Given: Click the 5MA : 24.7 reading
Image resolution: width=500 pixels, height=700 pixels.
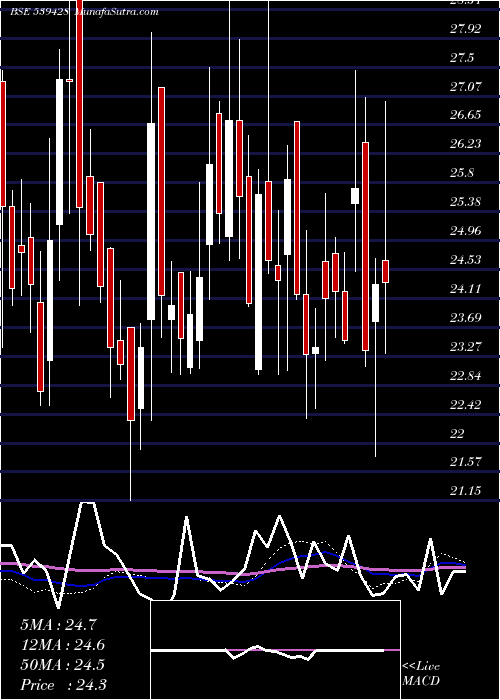Looking at the screenshot, I should pyautogui.click(x=58, y=625).
